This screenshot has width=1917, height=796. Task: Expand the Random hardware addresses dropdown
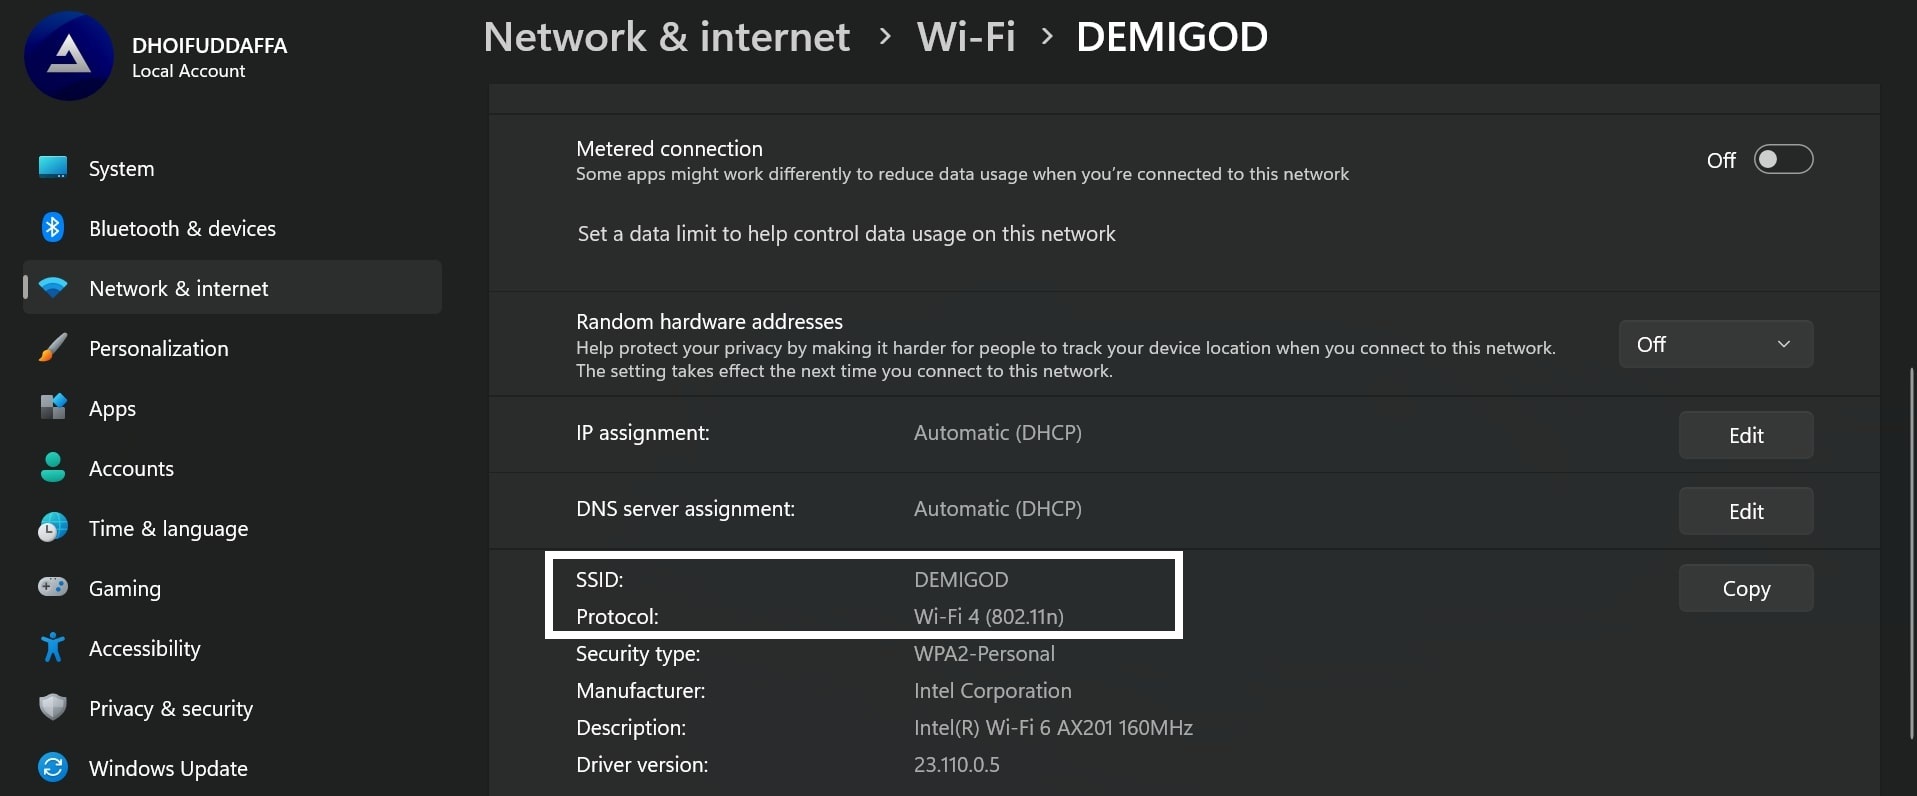tap(1715, 344)
